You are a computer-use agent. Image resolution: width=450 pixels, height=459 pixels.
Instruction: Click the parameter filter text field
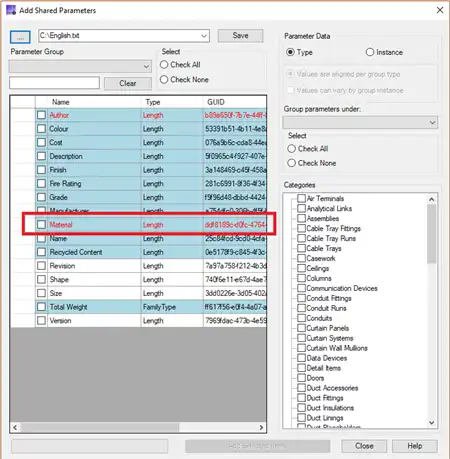54,83
